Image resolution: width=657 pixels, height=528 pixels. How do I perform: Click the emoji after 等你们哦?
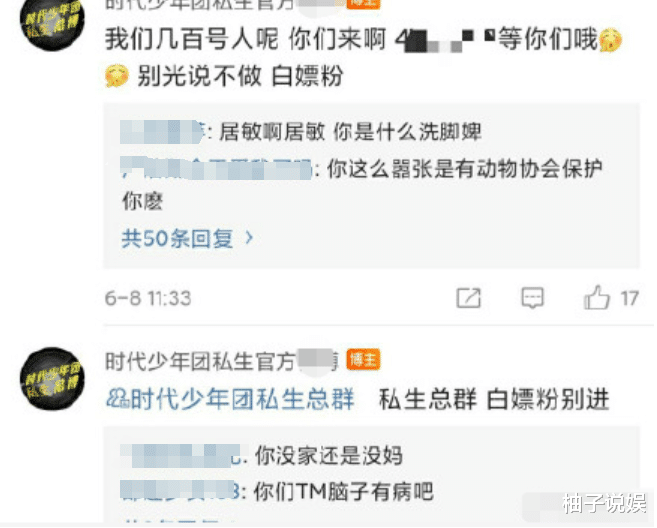611,40
